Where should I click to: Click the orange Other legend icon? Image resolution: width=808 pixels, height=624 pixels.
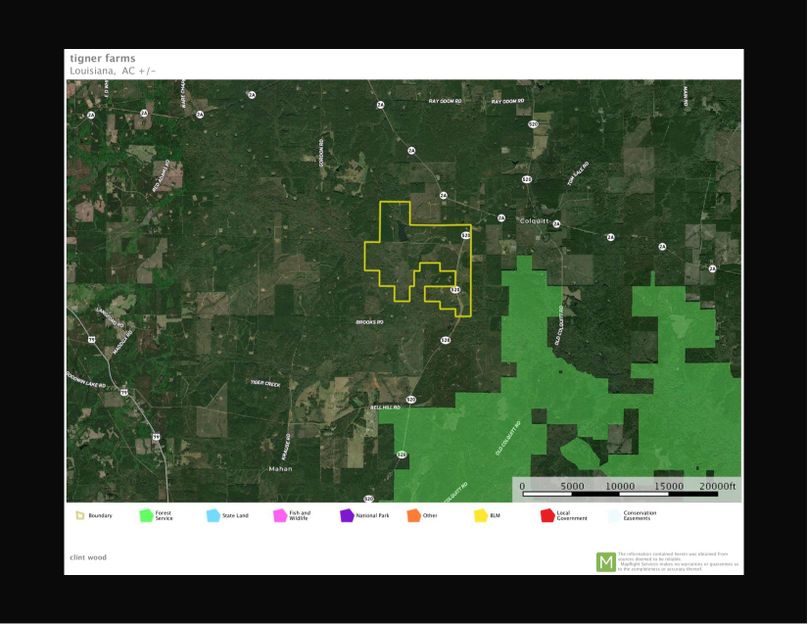413,516
